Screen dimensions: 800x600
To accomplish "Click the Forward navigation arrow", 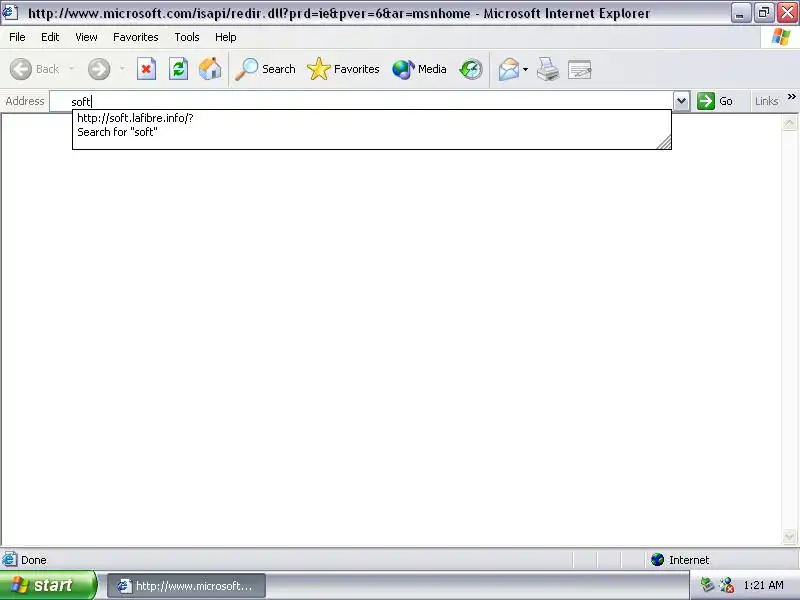I will click(x=98, y=69).
